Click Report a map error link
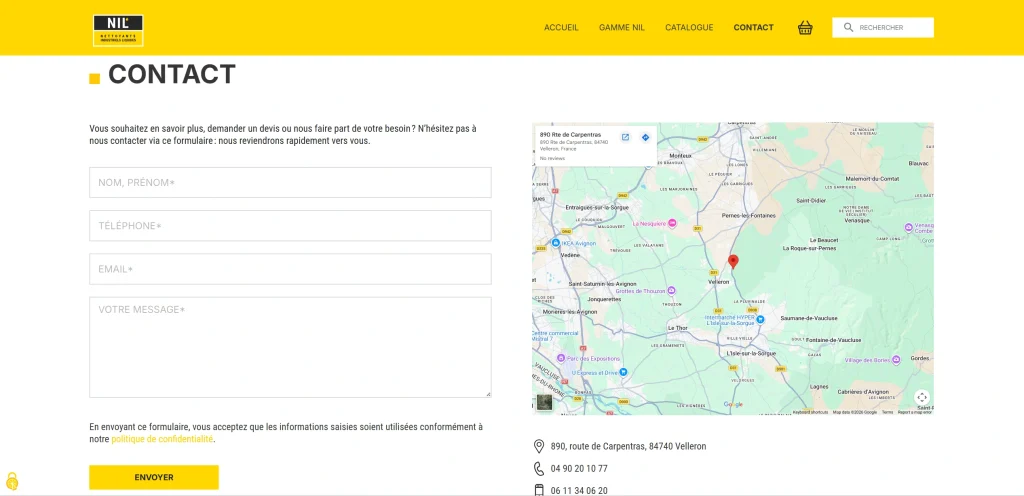1024x496 pixels. 914,412
